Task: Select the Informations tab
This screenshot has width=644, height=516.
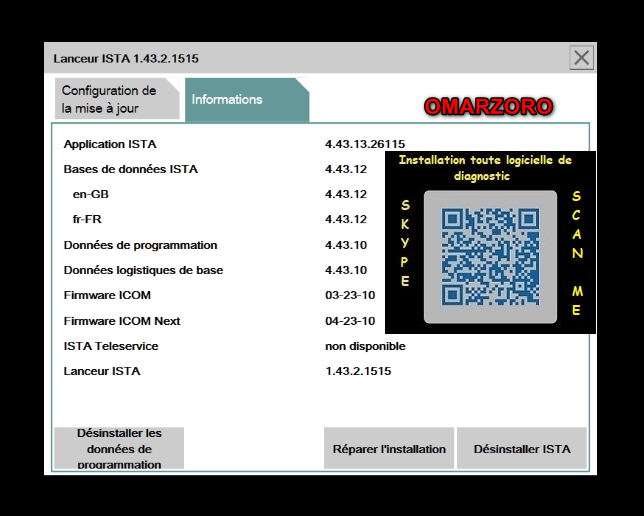Action: (247, 100)
